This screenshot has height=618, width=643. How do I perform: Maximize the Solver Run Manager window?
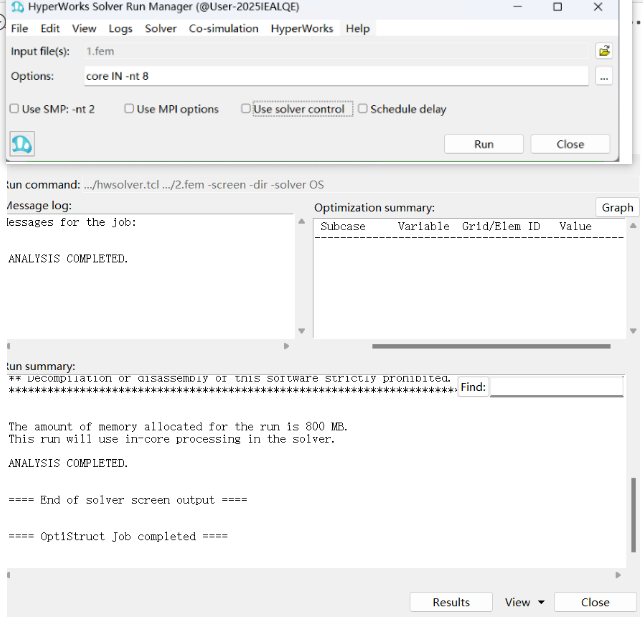point(557,7)
